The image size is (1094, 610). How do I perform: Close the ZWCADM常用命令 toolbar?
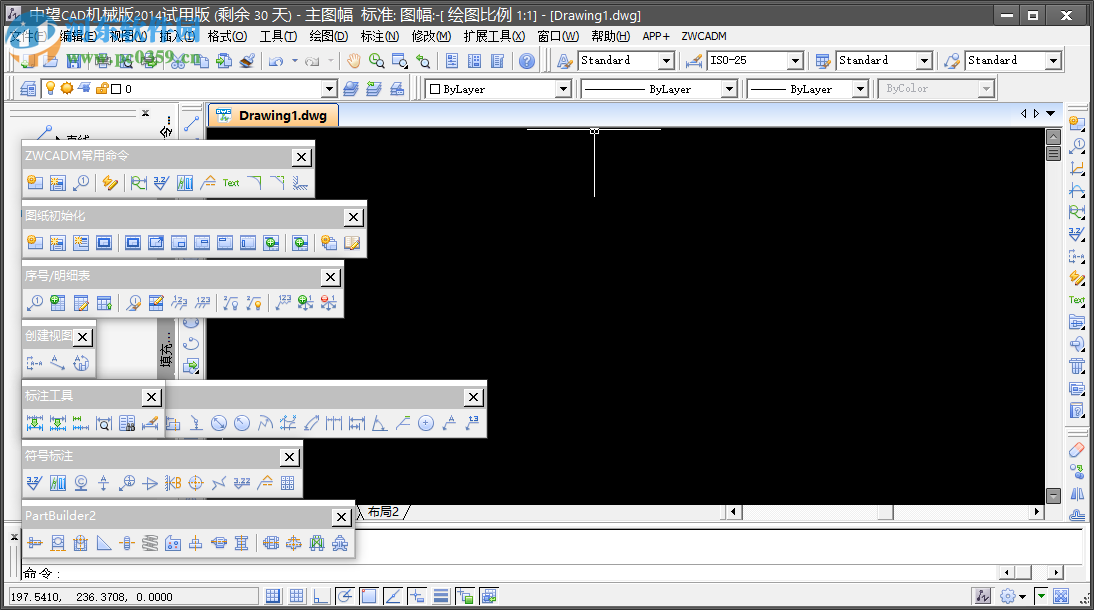pos(301,157)
